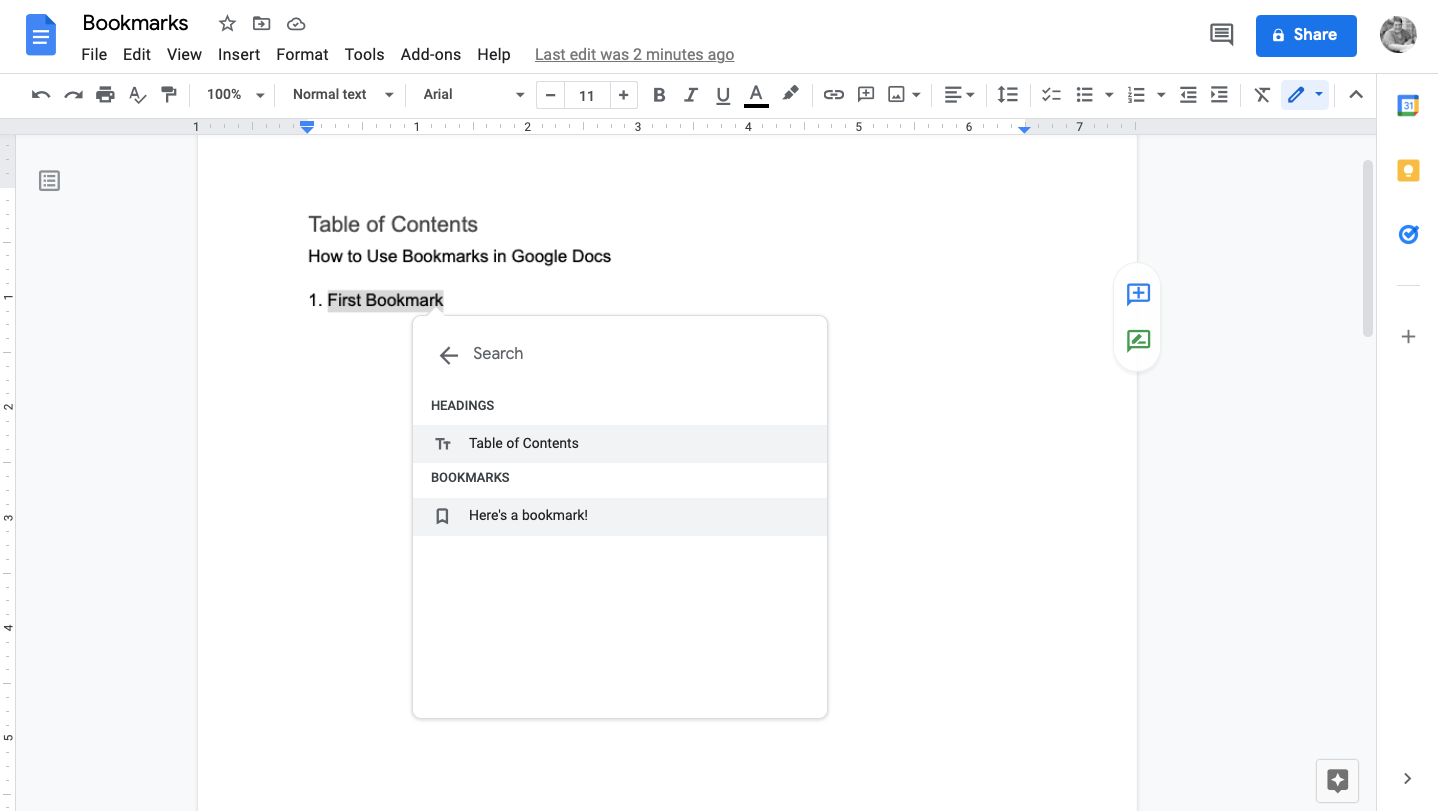Open the zoom level dropdown
Screen dimensions: 1438x811
click(x=232, y=94)
